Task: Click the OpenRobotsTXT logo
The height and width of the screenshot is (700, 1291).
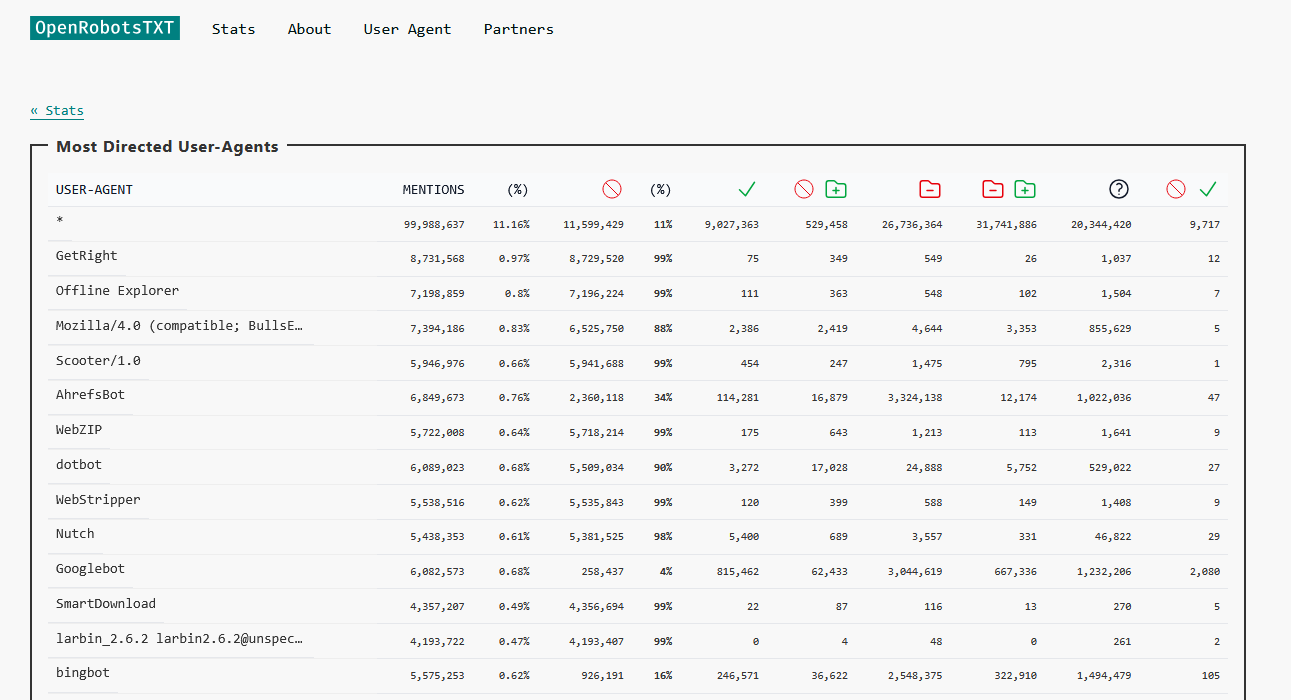Action: (105, 28)
